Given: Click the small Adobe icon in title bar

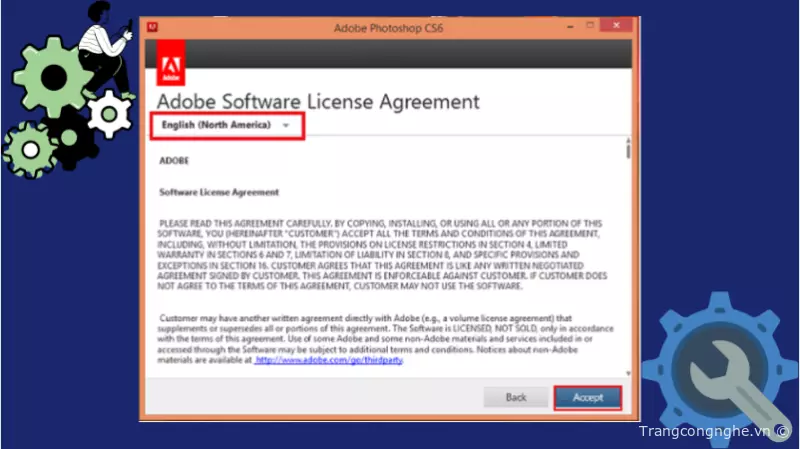Looking at the screenshot, I should 151,28.
